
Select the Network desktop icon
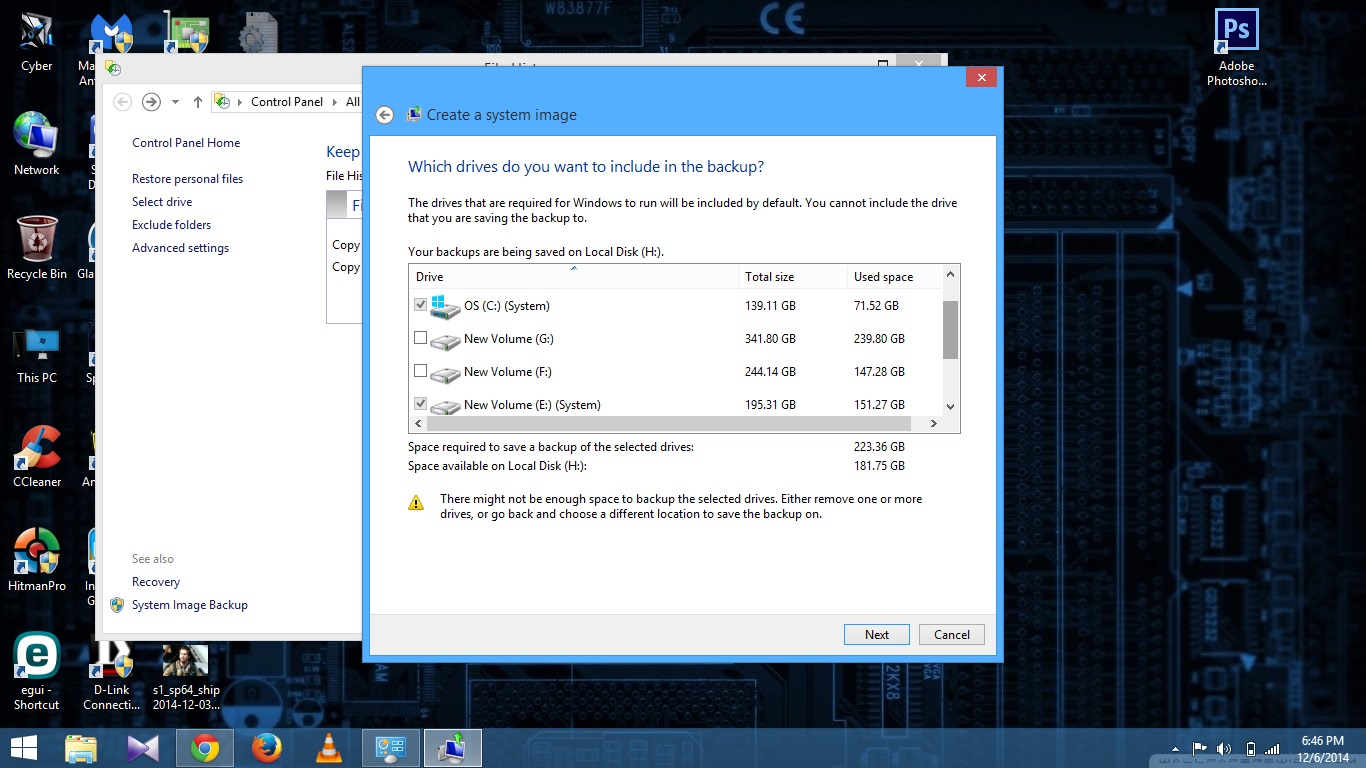[x=37, y=144]
